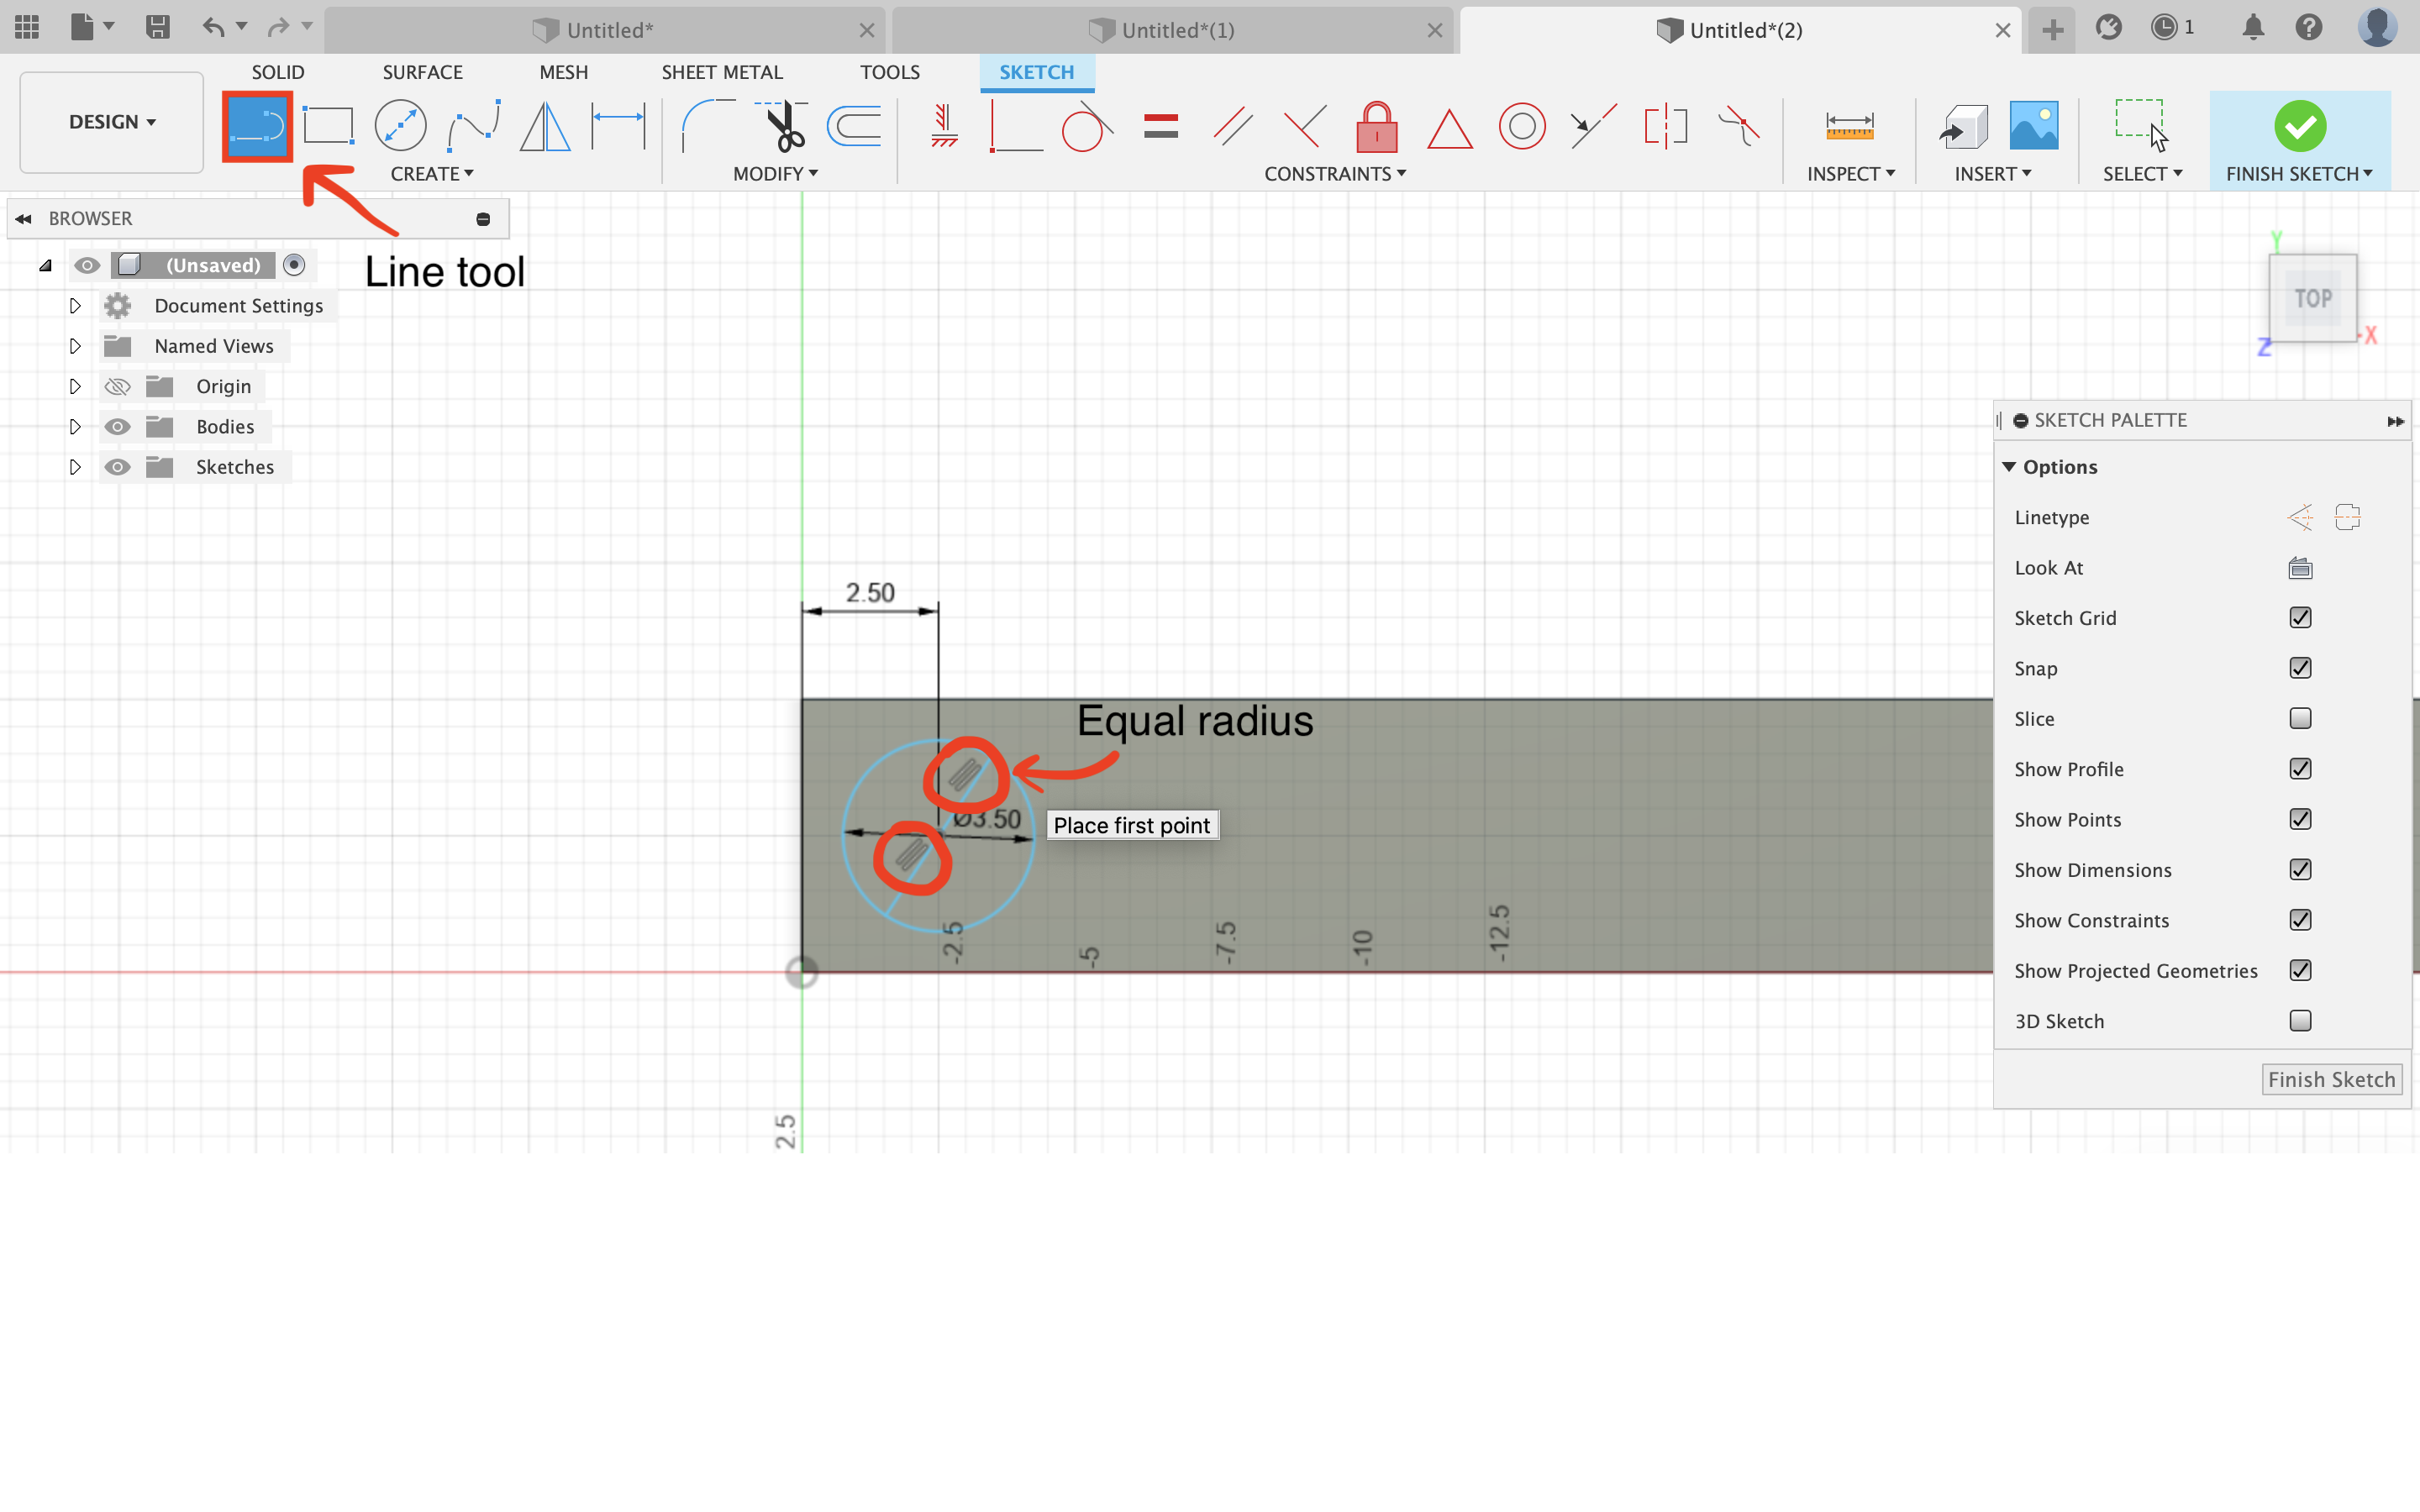
Task: Click Finish Sketch in the Sketch Palette
Action: tap(2330, 1079)
